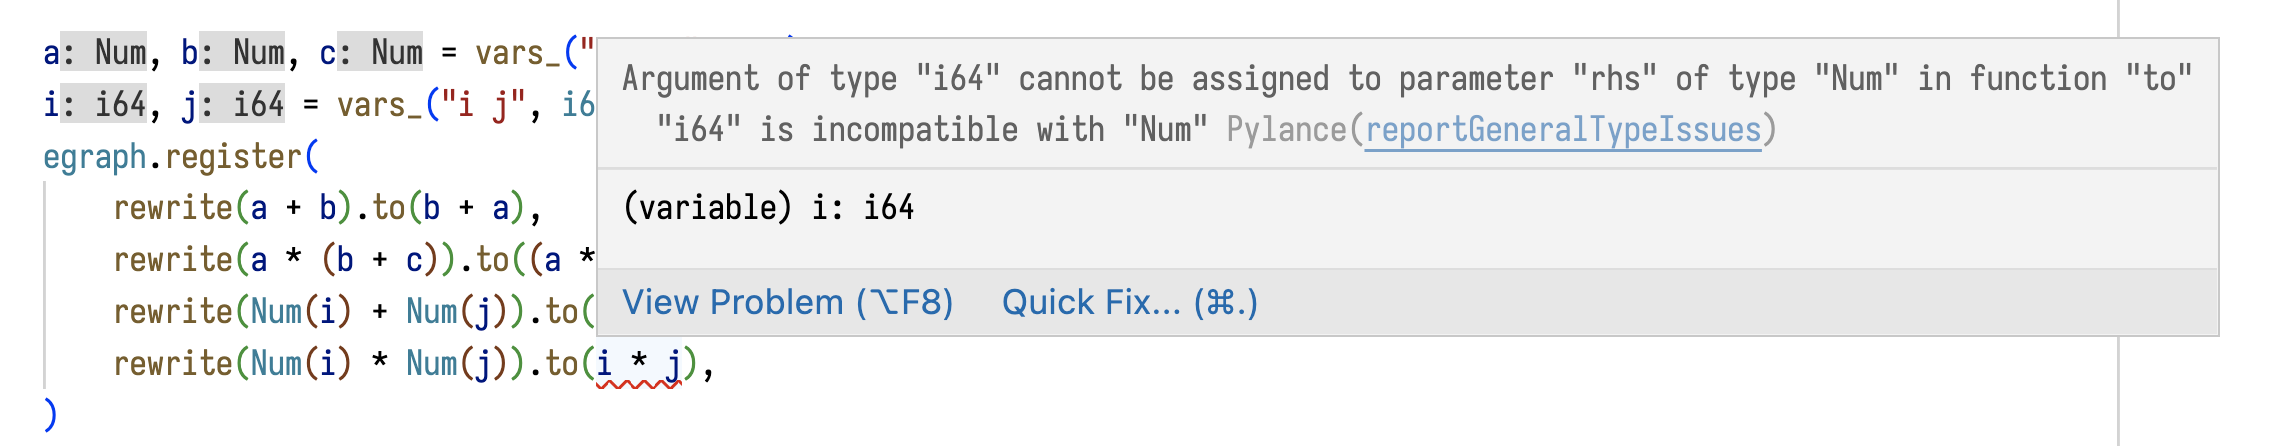Click rewrite on the Num(i) + Num(j) line
Image resolution: width=2276 pixels, height=446 pixels.
pyautogui.click(x=172, y=312)
